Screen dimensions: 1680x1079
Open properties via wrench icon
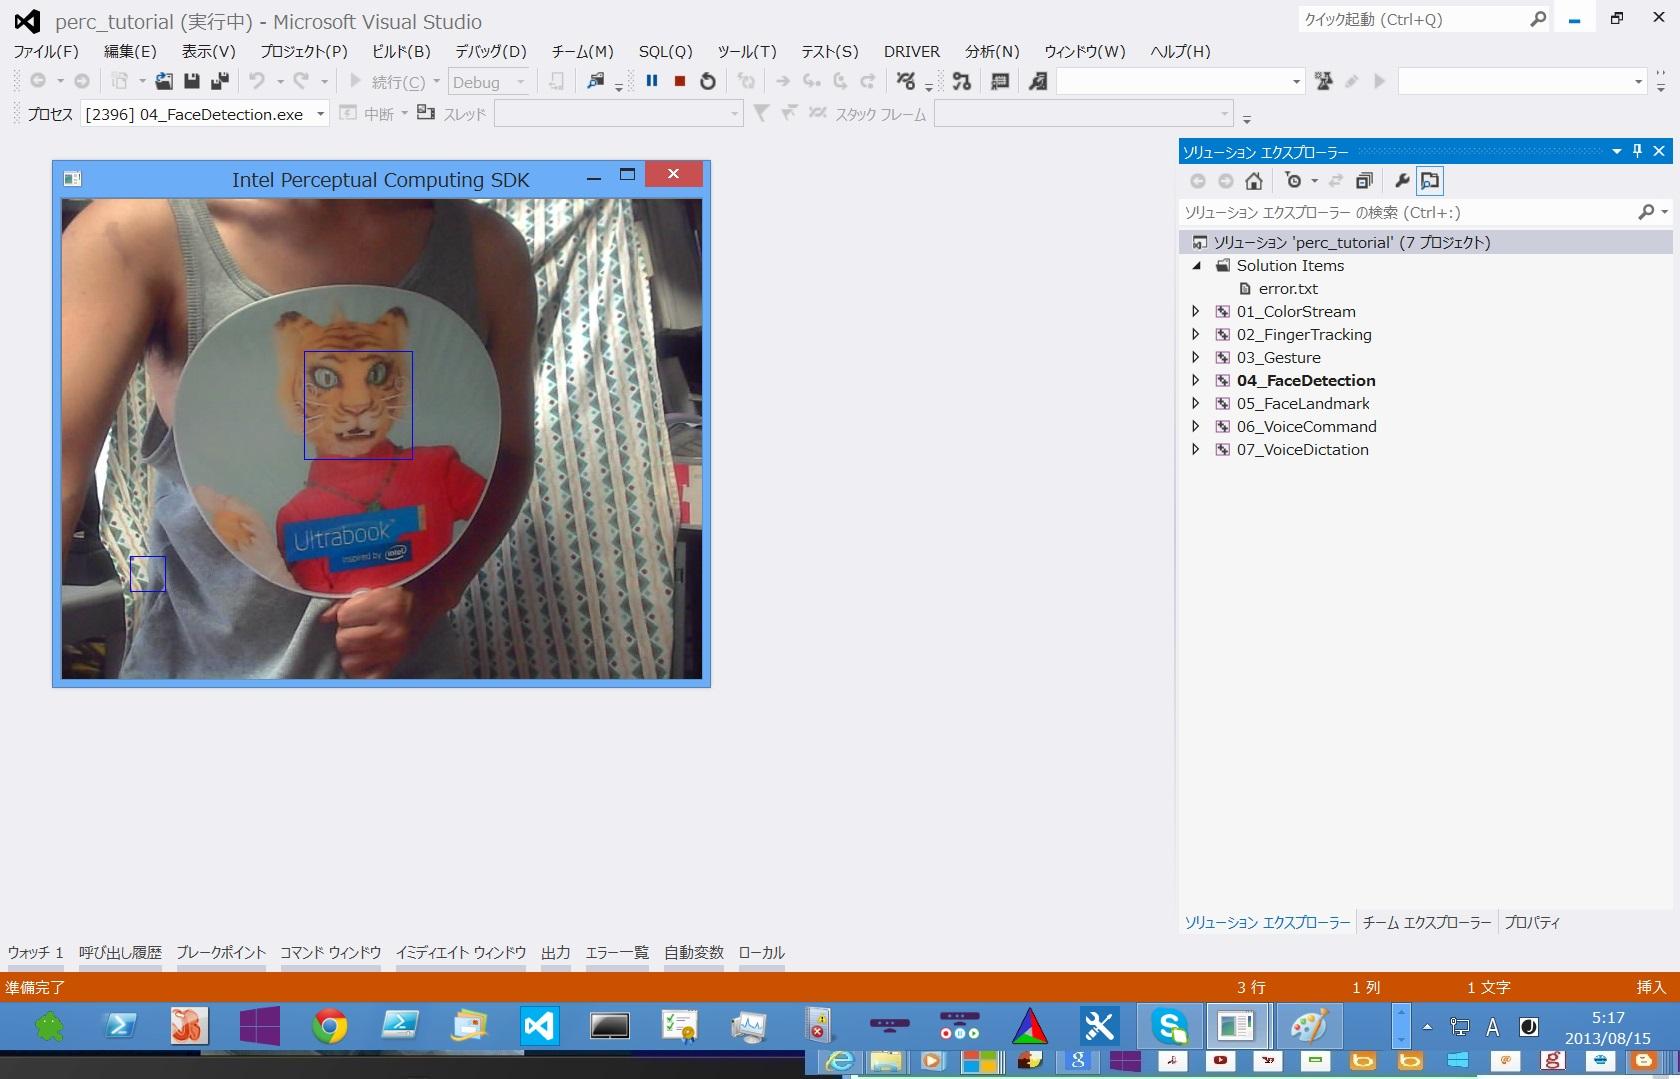click(1402, 181)
